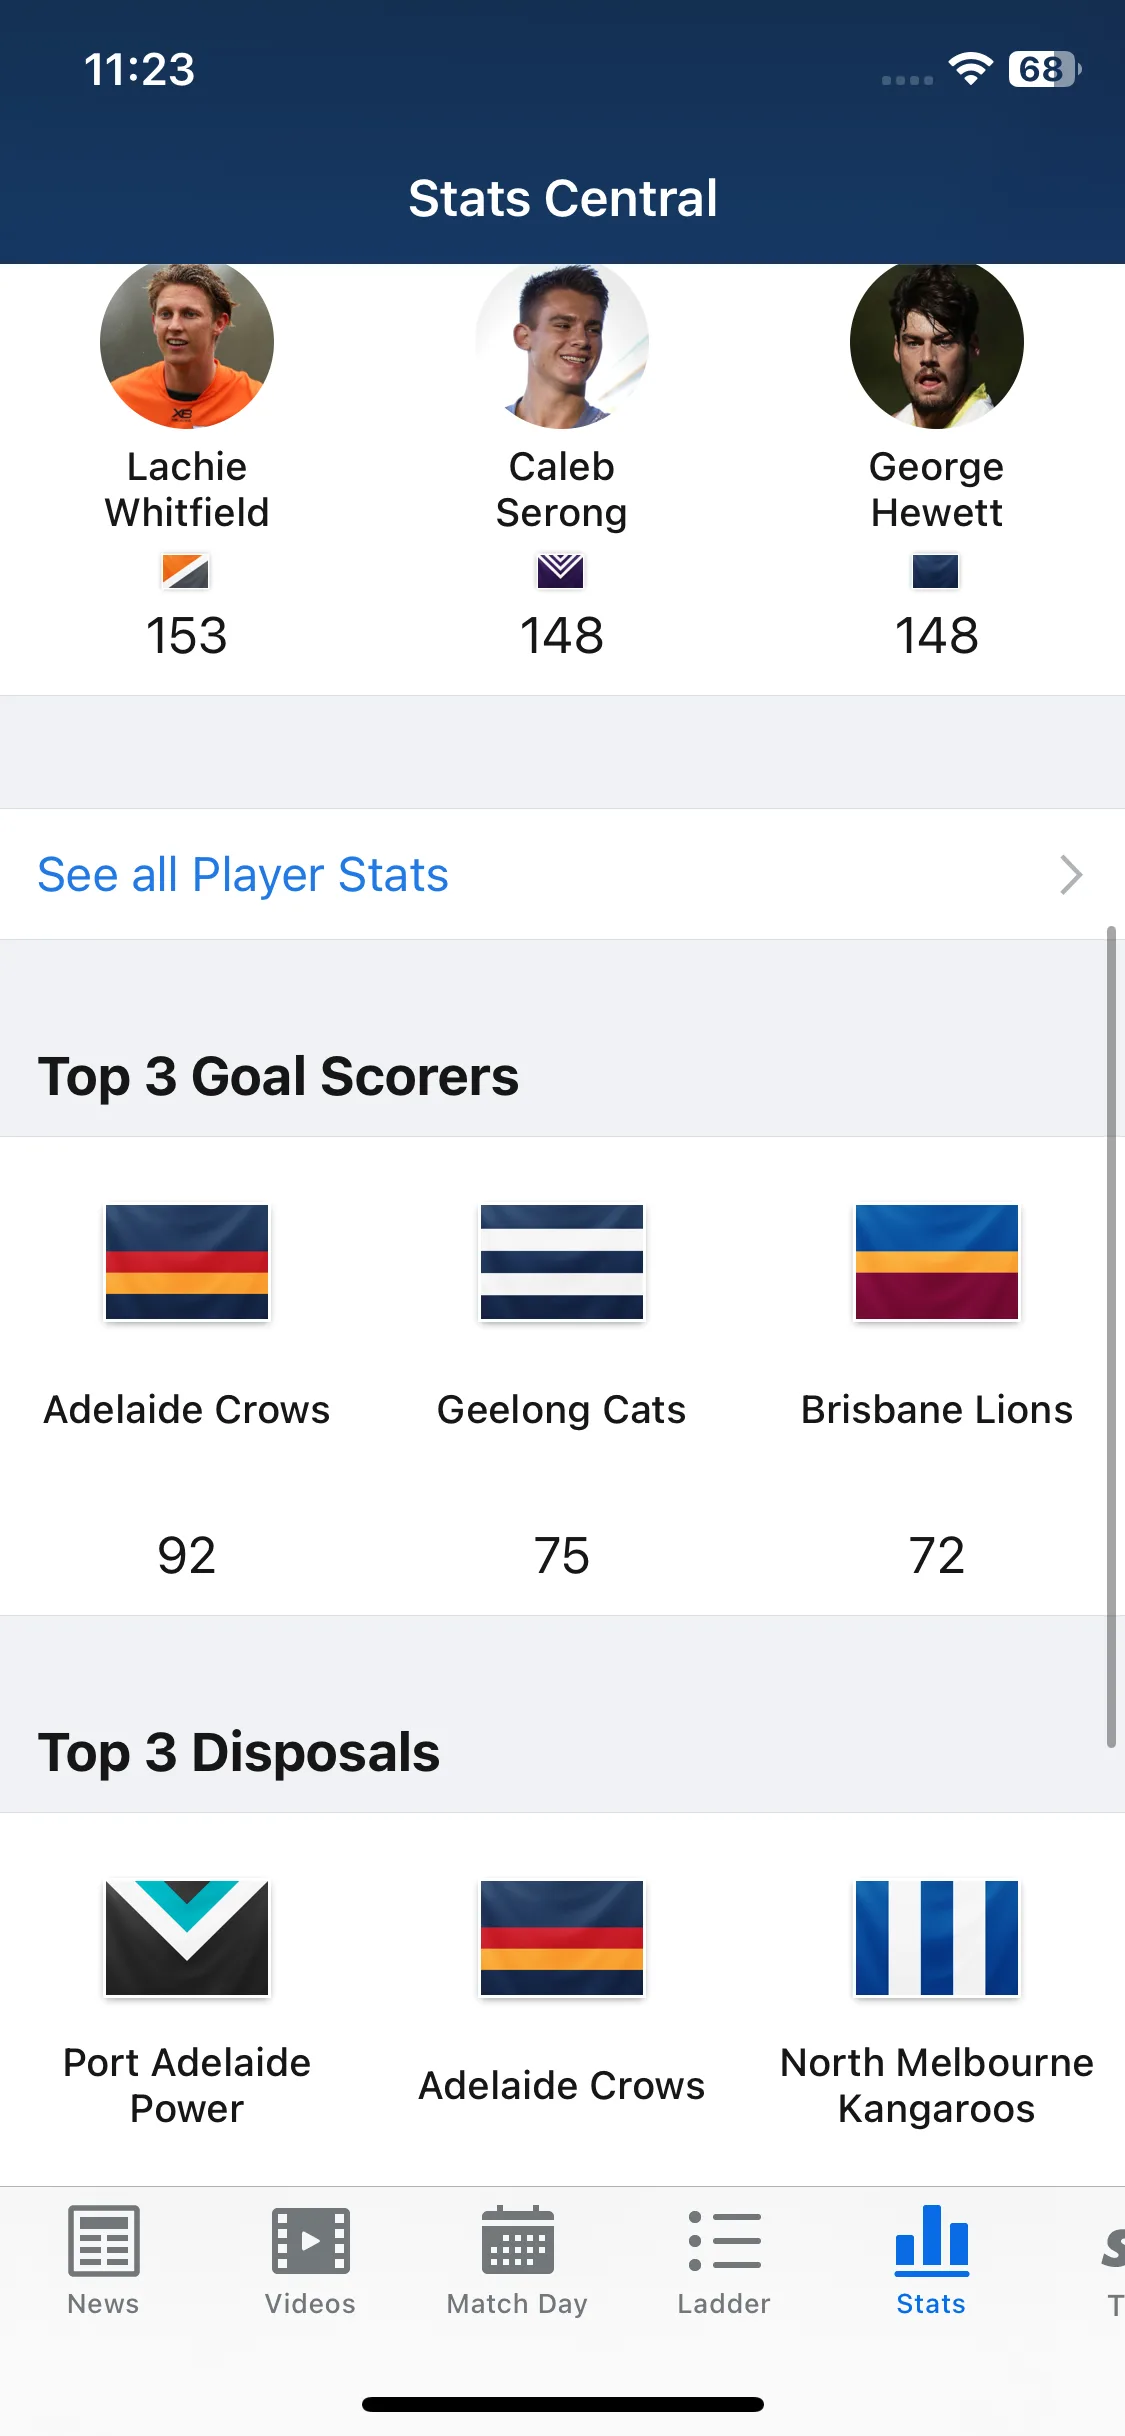Open Caleb Serong's profile photo
The image size is (1125, 2436).
(562, 345)
